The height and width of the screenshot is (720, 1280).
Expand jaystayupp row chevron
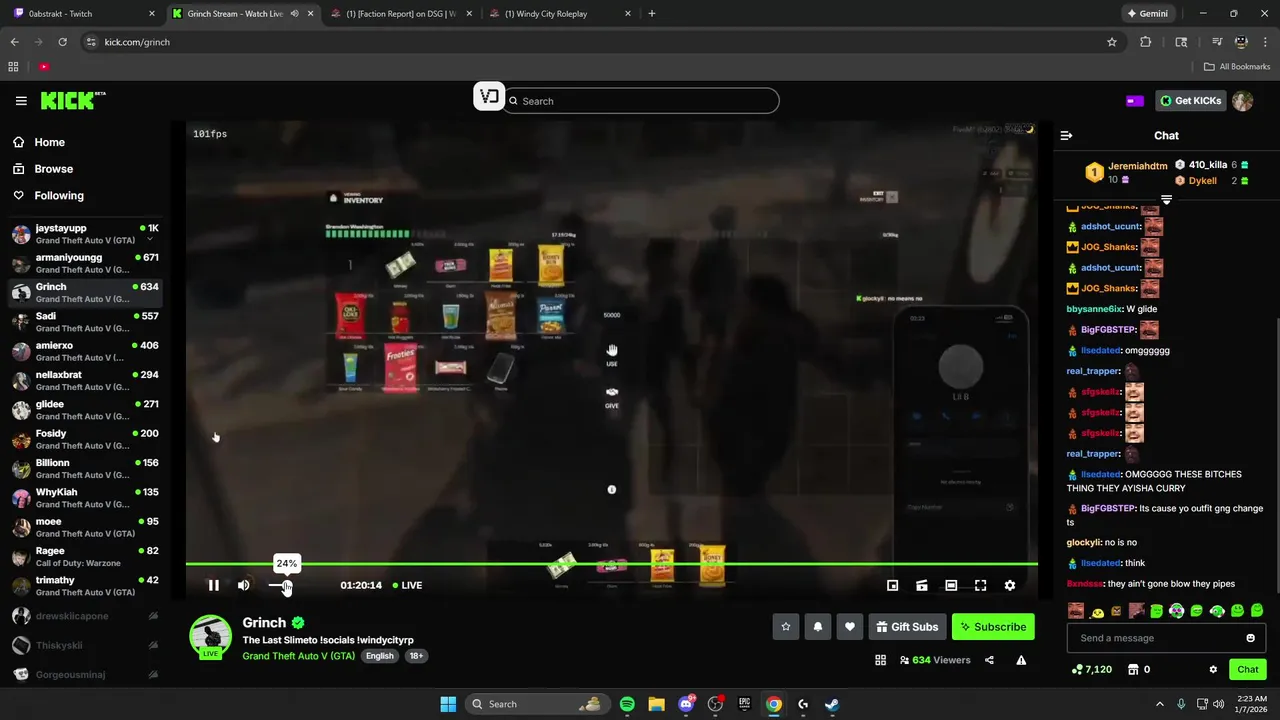150,240
